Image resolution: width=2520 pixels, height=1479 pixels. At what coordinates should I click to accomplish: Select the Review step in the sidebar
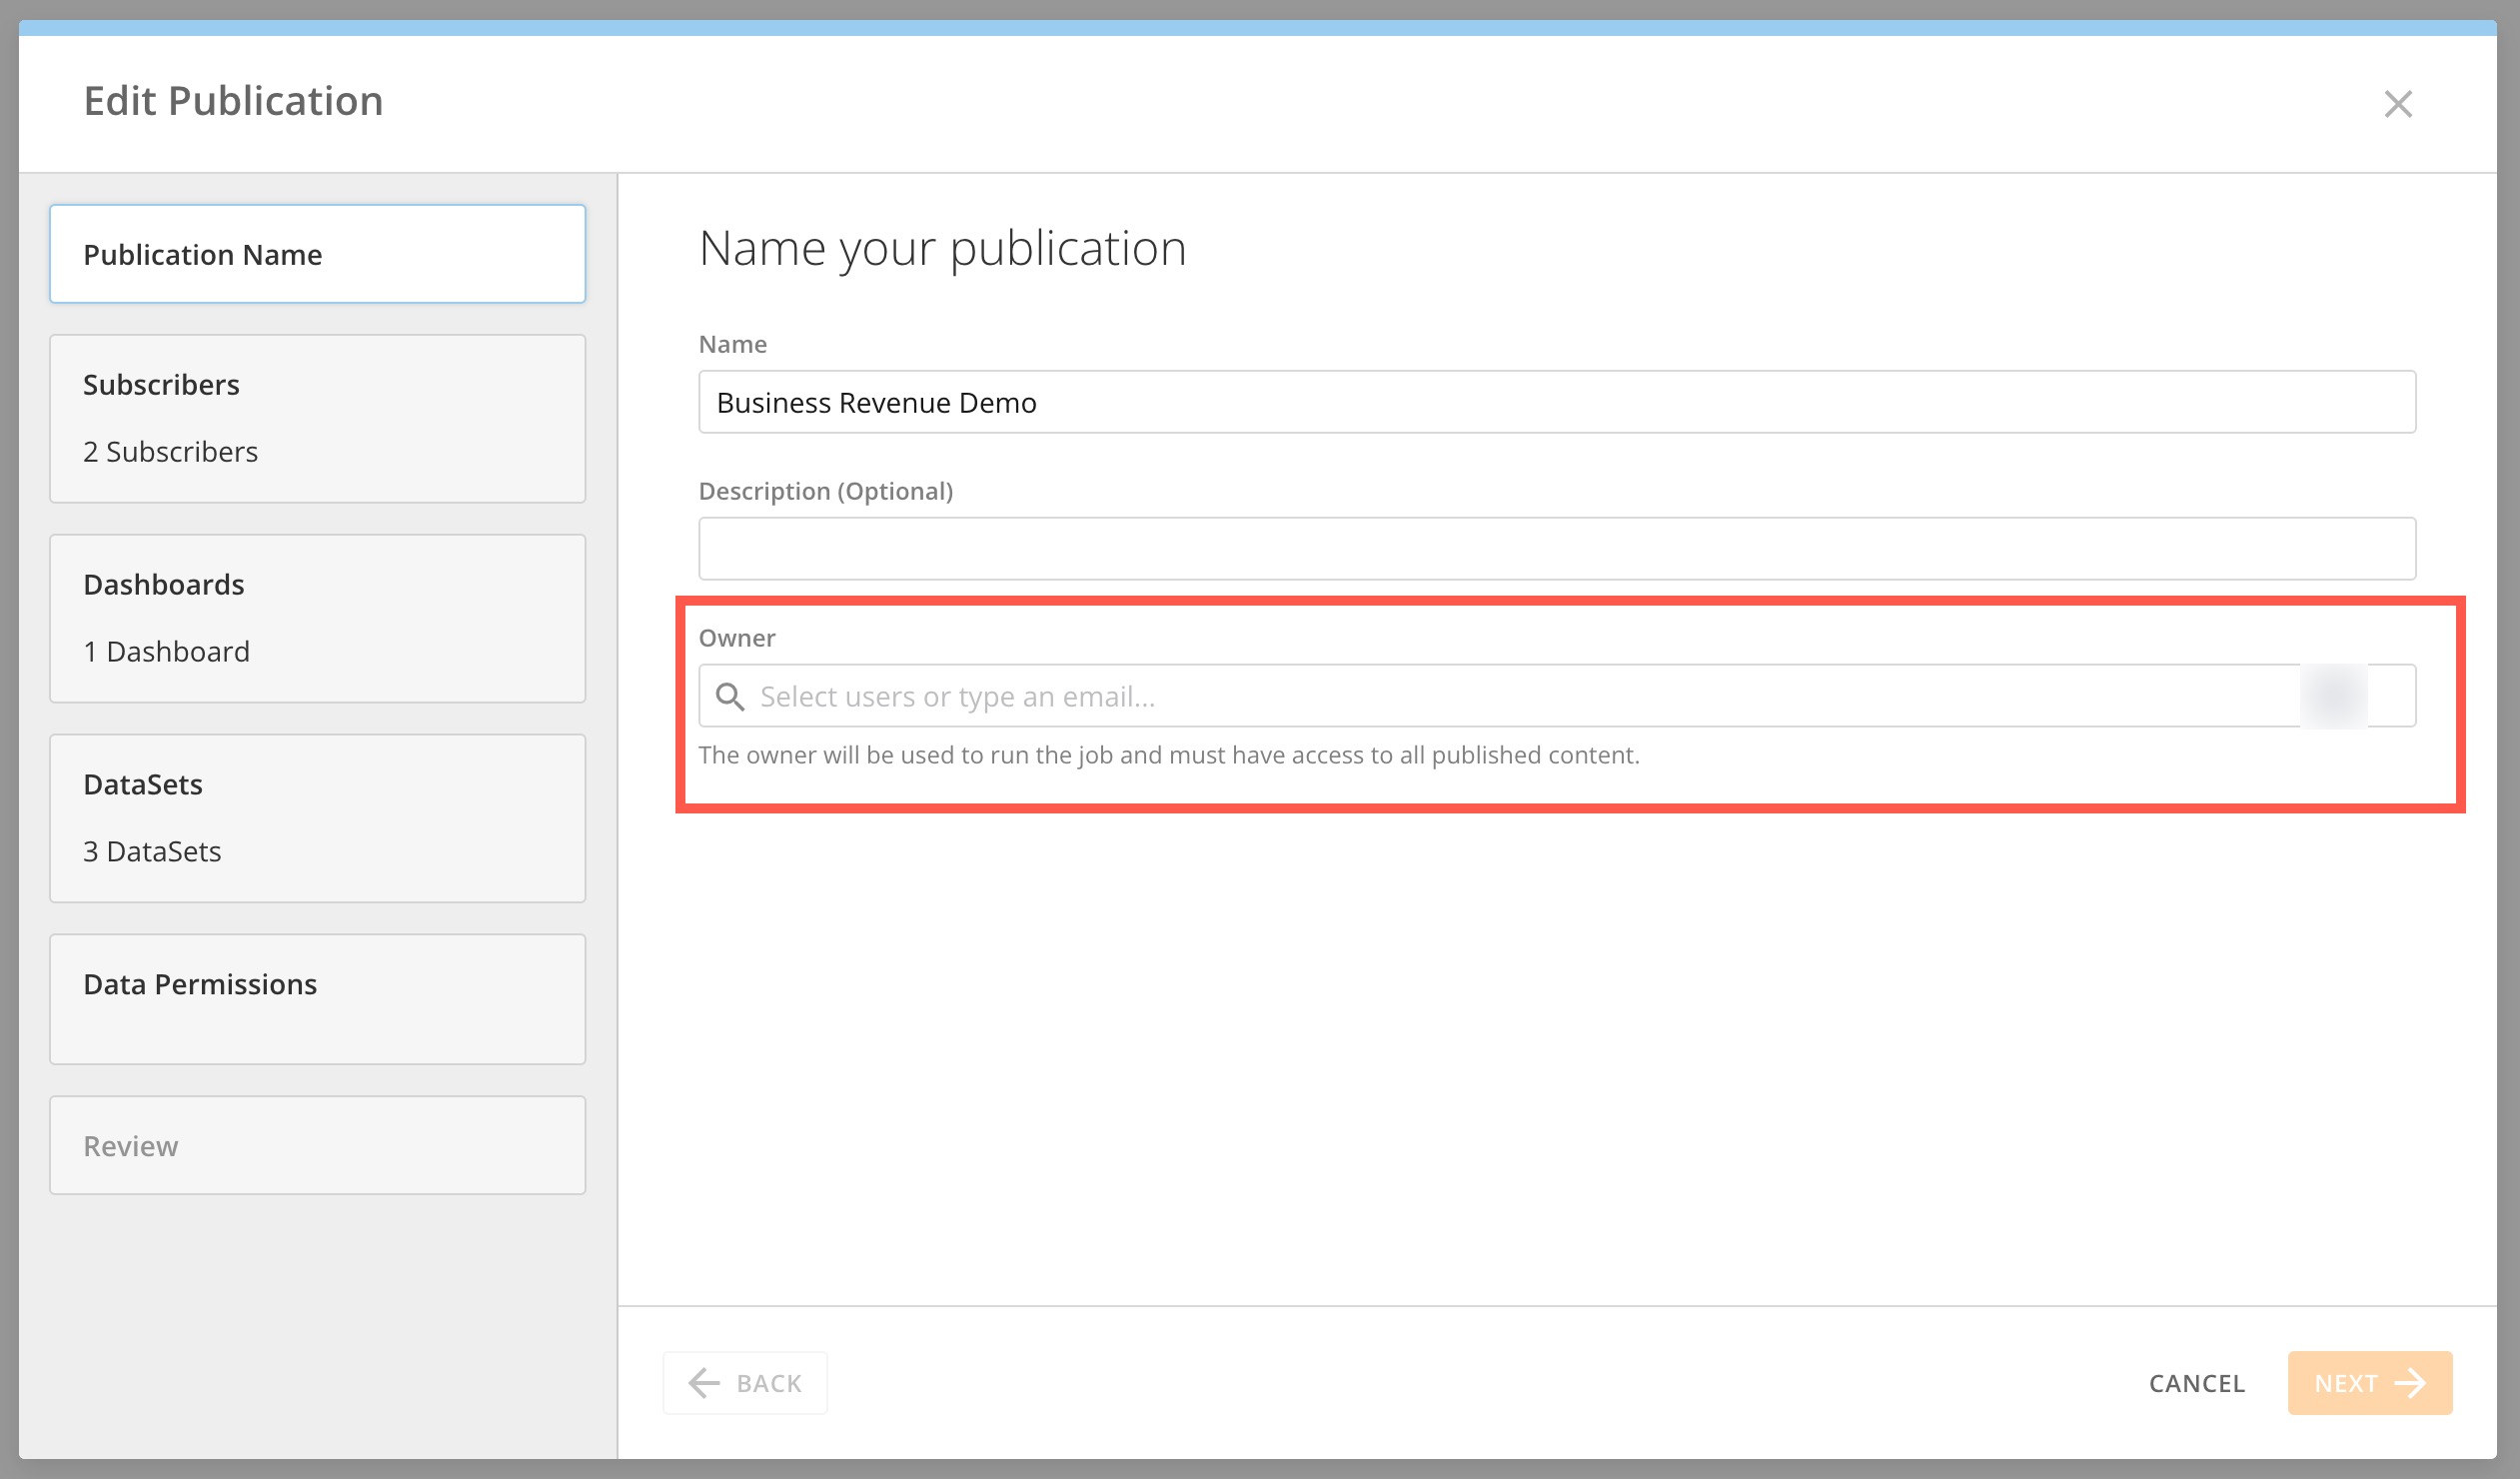tap(317, 1145)
